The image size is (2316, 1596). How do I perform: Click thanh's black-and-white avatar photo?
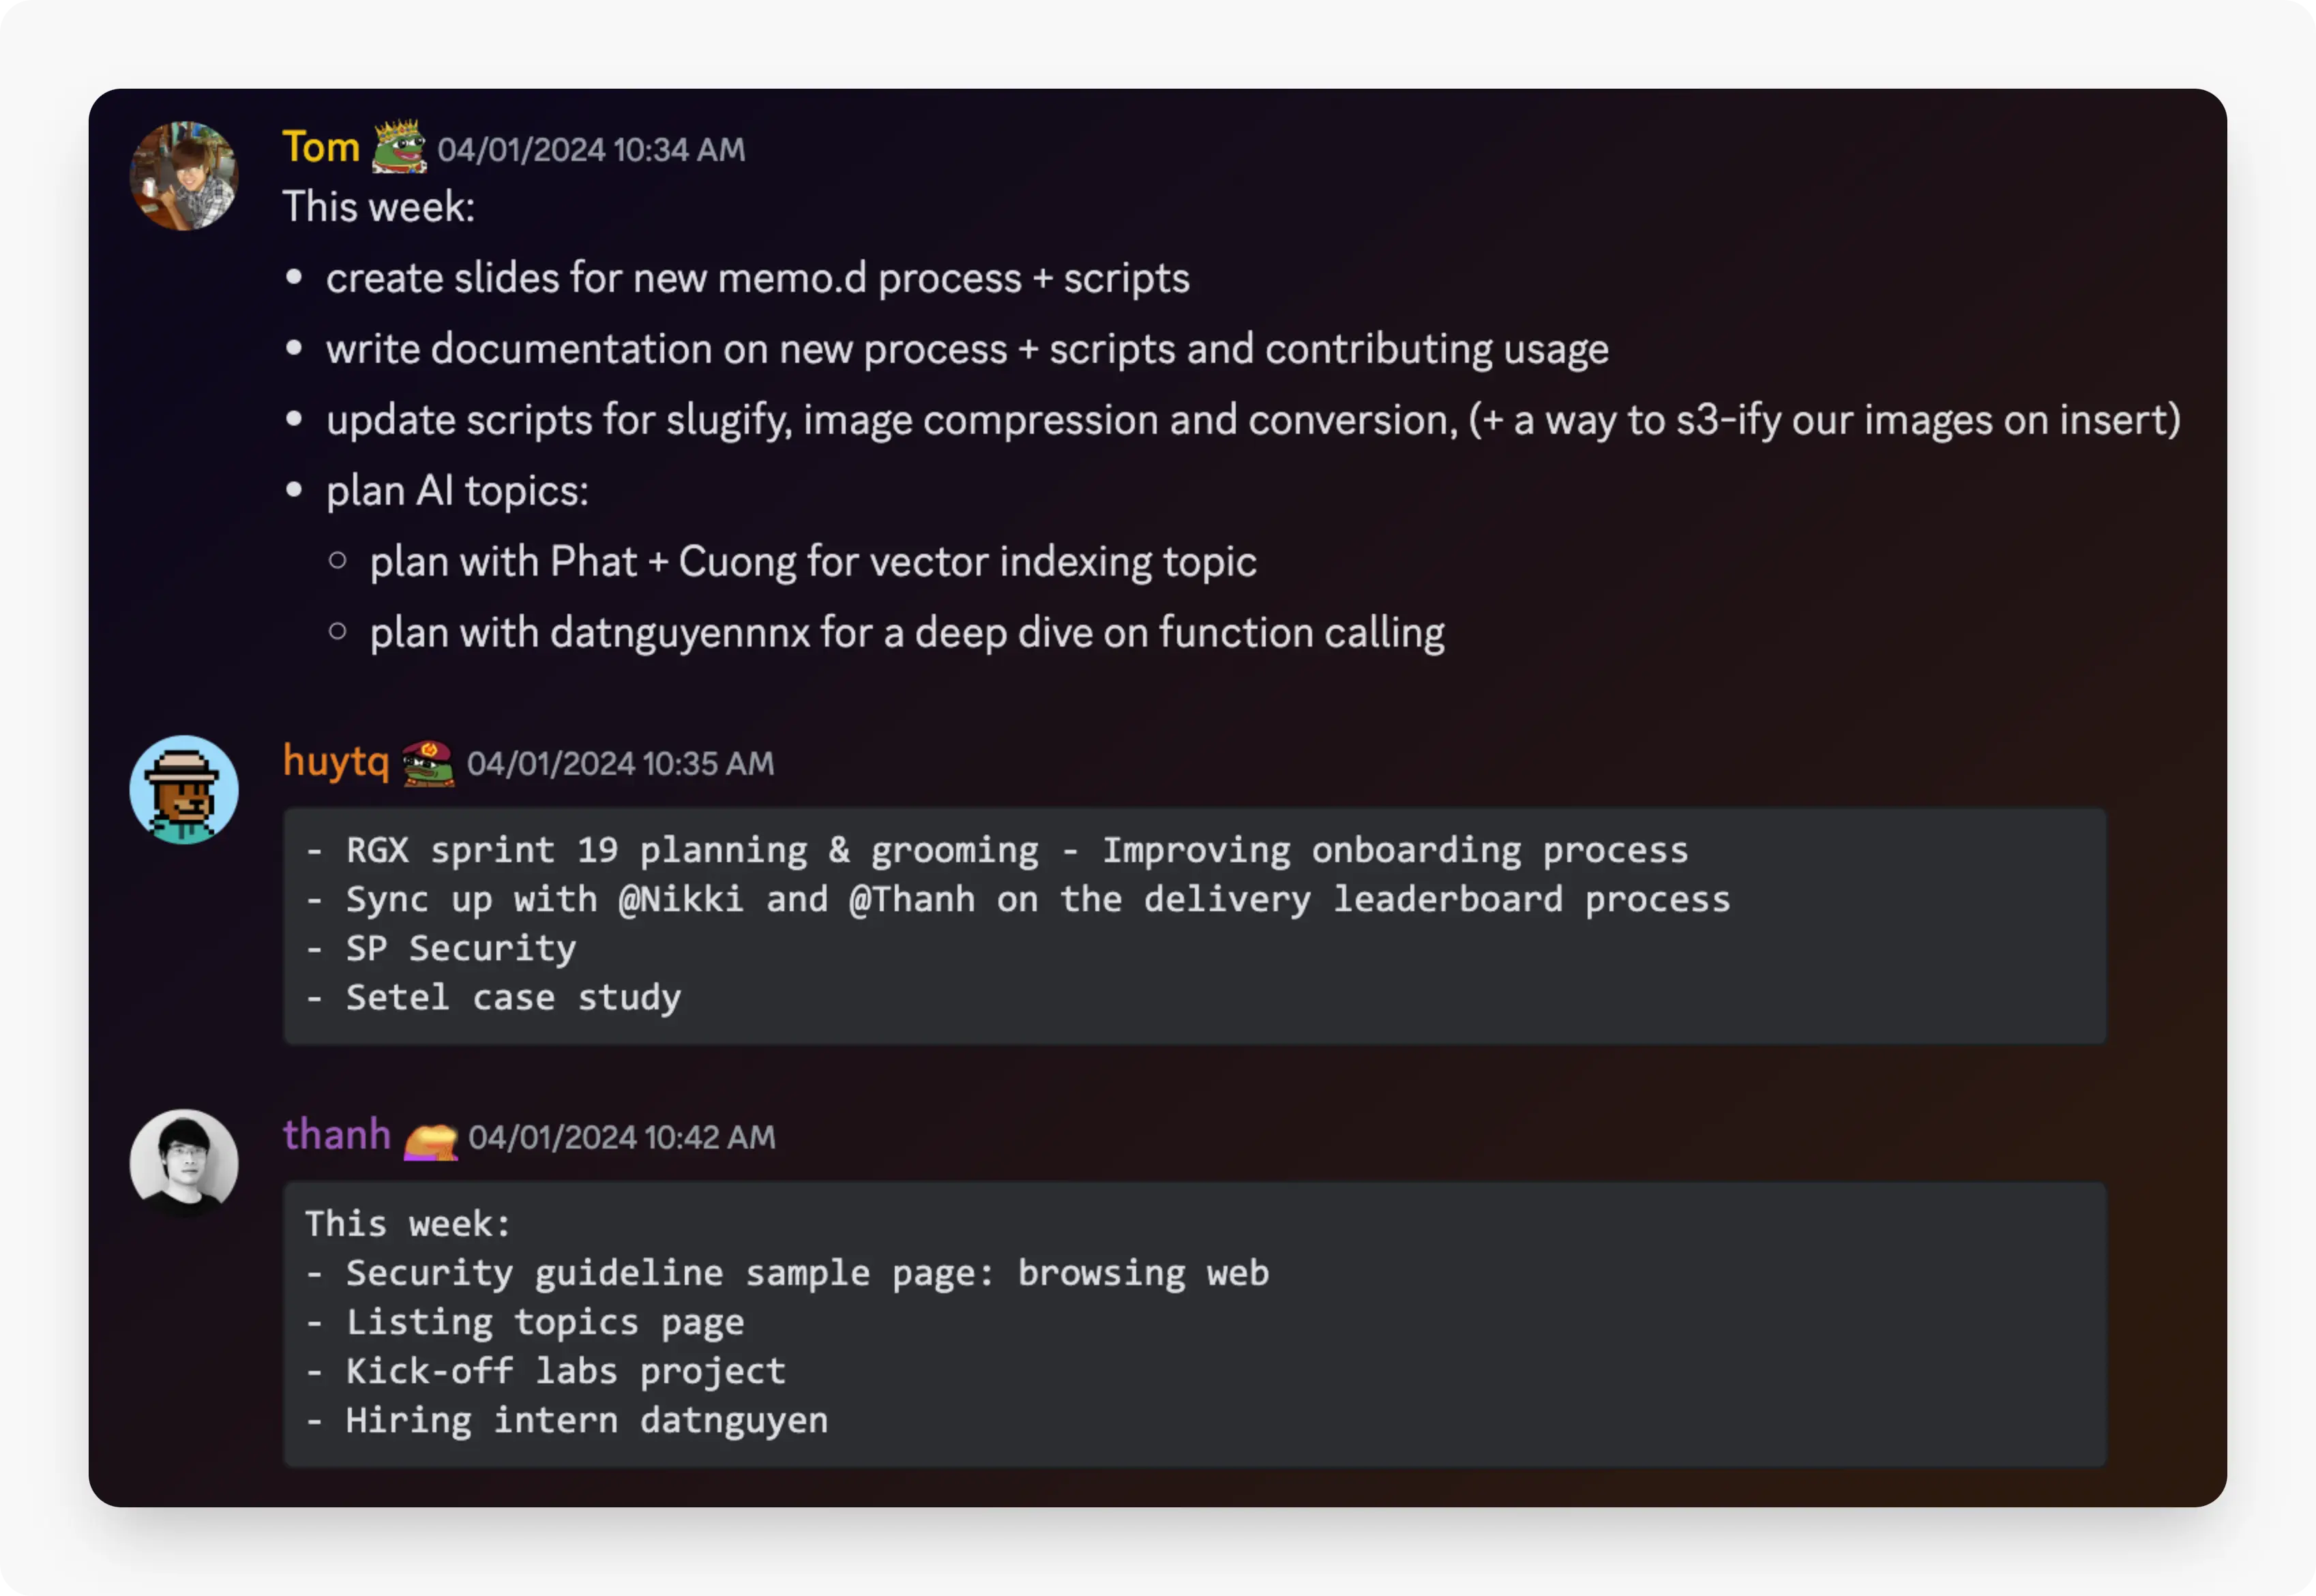point(184,1163)
